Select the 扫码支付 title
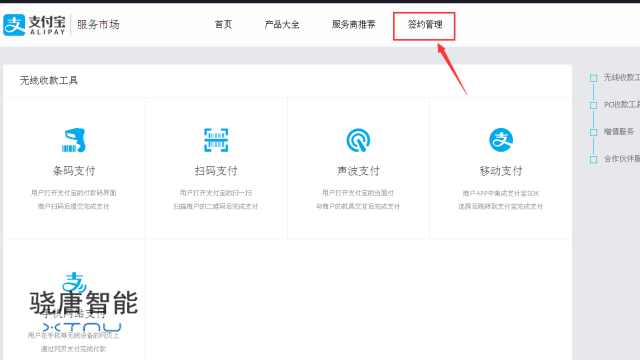This screenshot has height=360, width=640. pos(216,171)
